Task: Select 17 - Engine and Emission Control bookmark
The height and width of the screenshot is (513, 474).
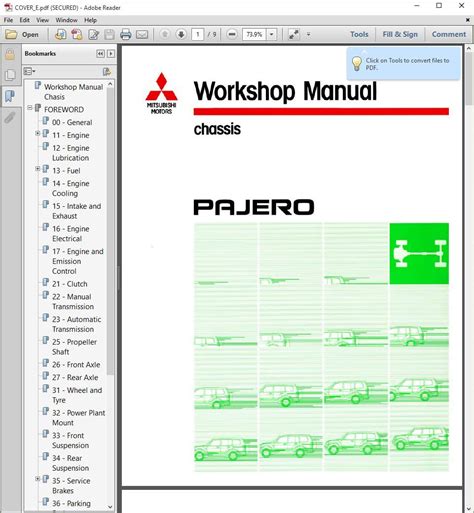Action: point(78,261)
